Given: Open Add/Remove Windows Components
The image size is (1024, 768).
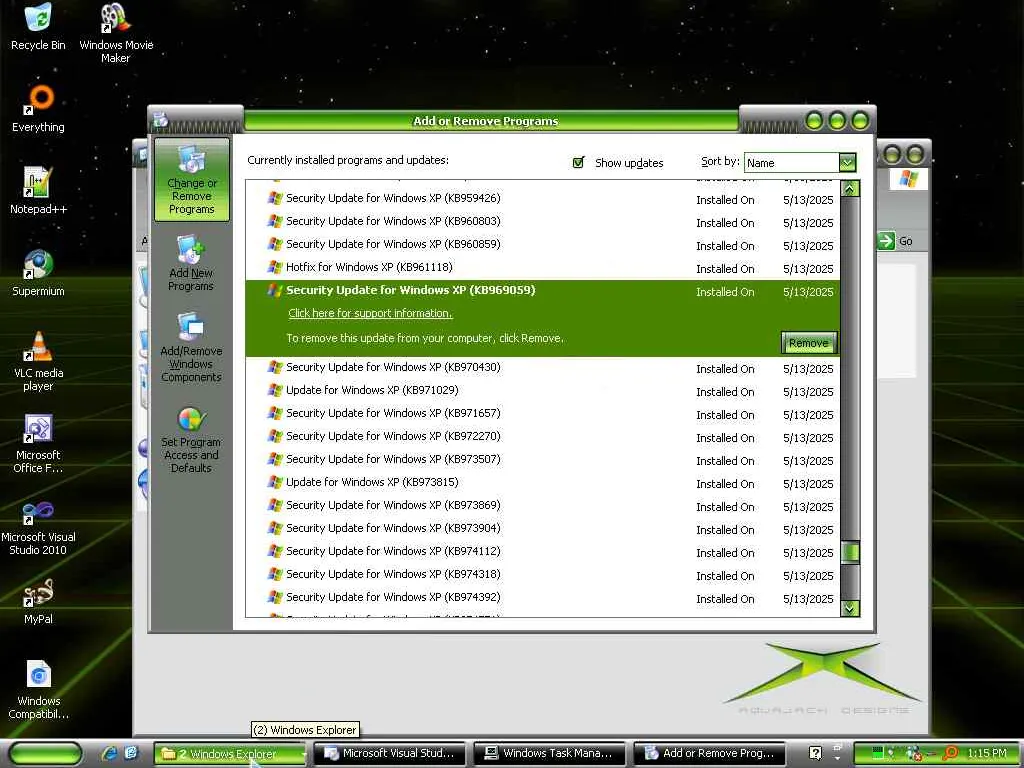Looking at the screenshot, I should [191, 347].
